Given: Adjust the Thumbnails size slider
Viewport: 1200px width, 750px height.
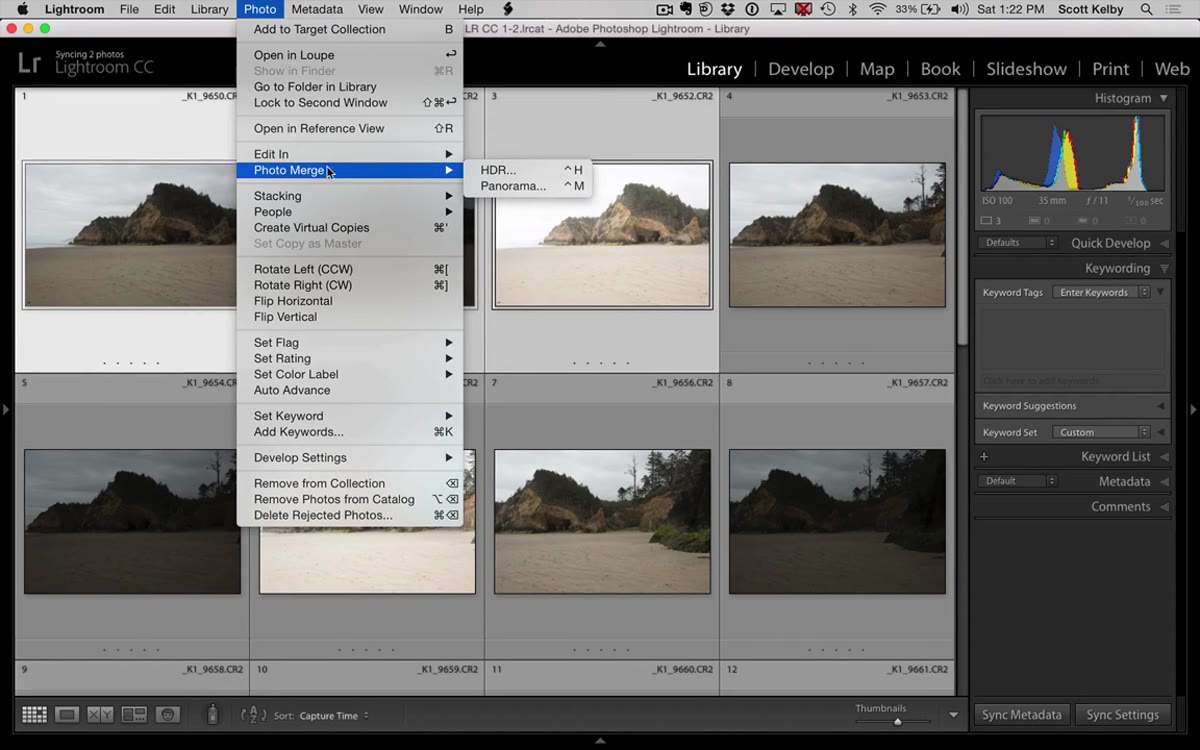Looking at the screenshot, I should 897,721.
